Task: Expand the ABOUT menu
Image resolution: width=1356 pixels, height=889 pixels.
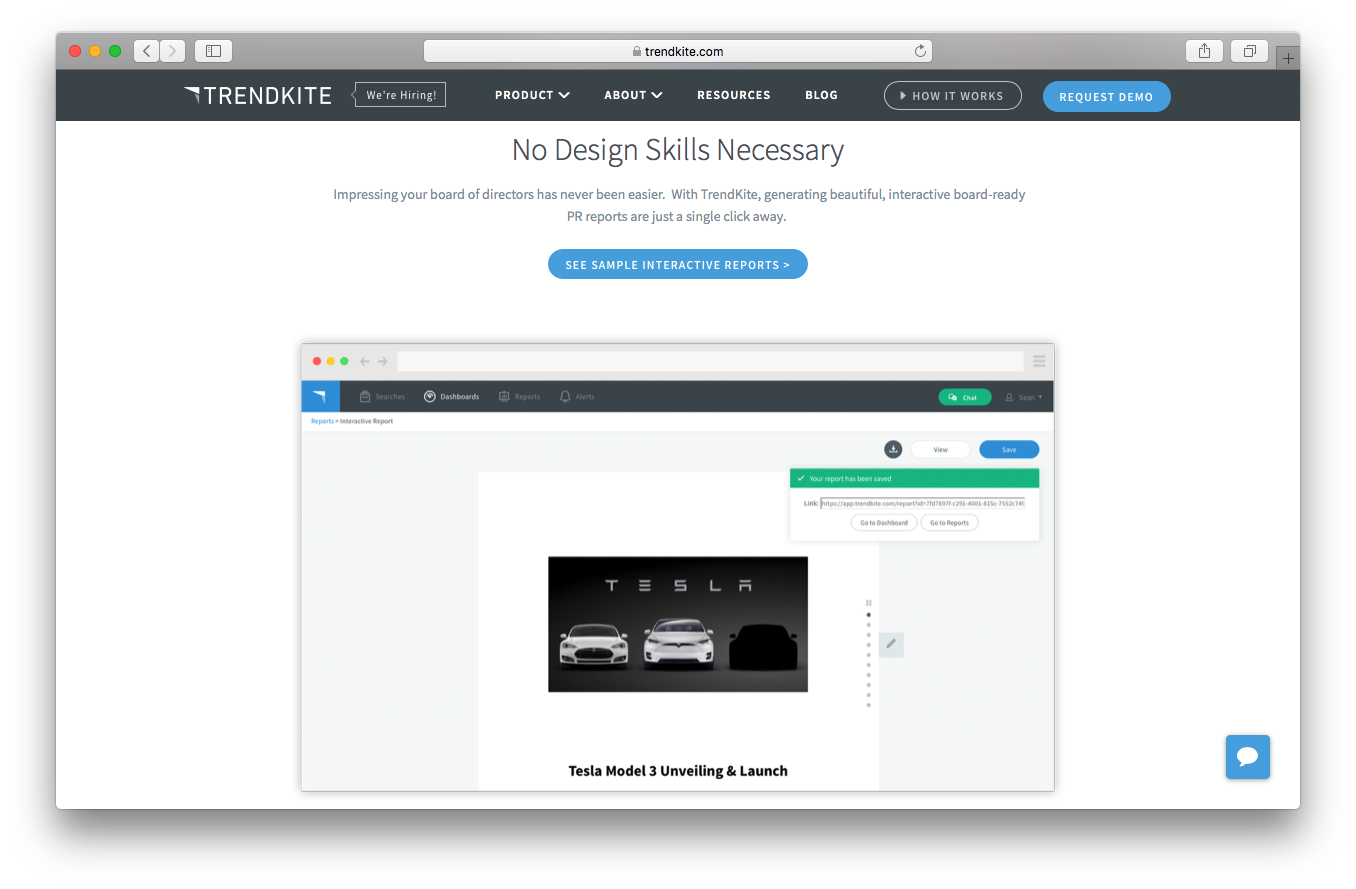Action: point(633,95)
